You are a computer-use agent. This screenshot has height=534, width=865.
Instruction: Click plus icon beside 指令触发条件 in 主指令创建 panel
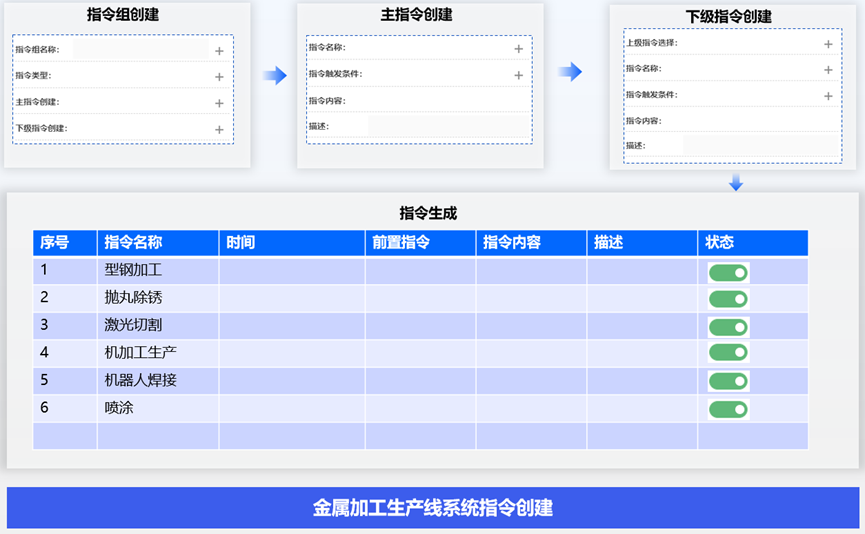click(518, 75)
